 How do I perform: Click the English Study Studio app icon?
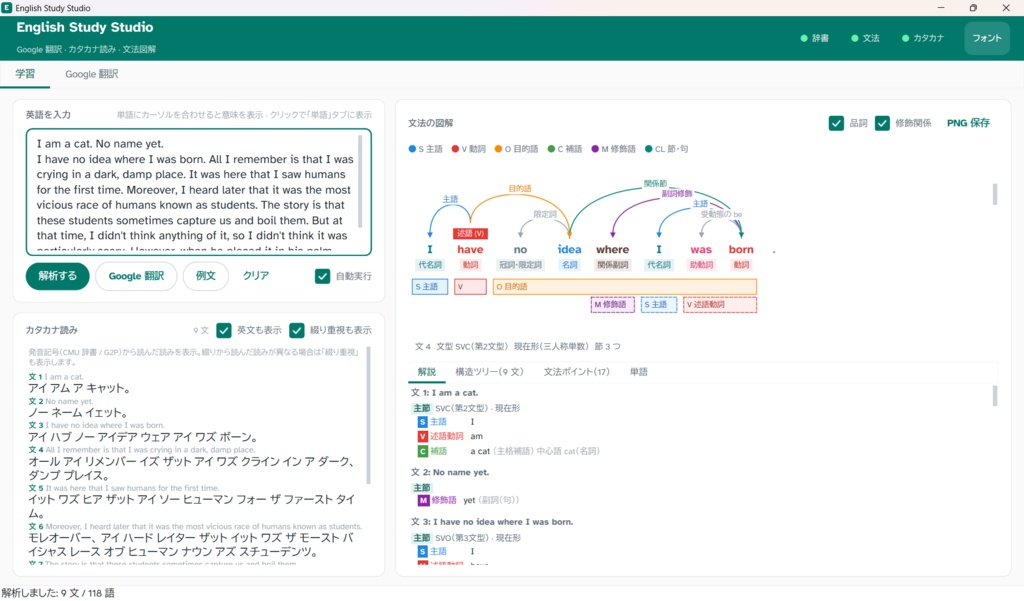(7, 8)
